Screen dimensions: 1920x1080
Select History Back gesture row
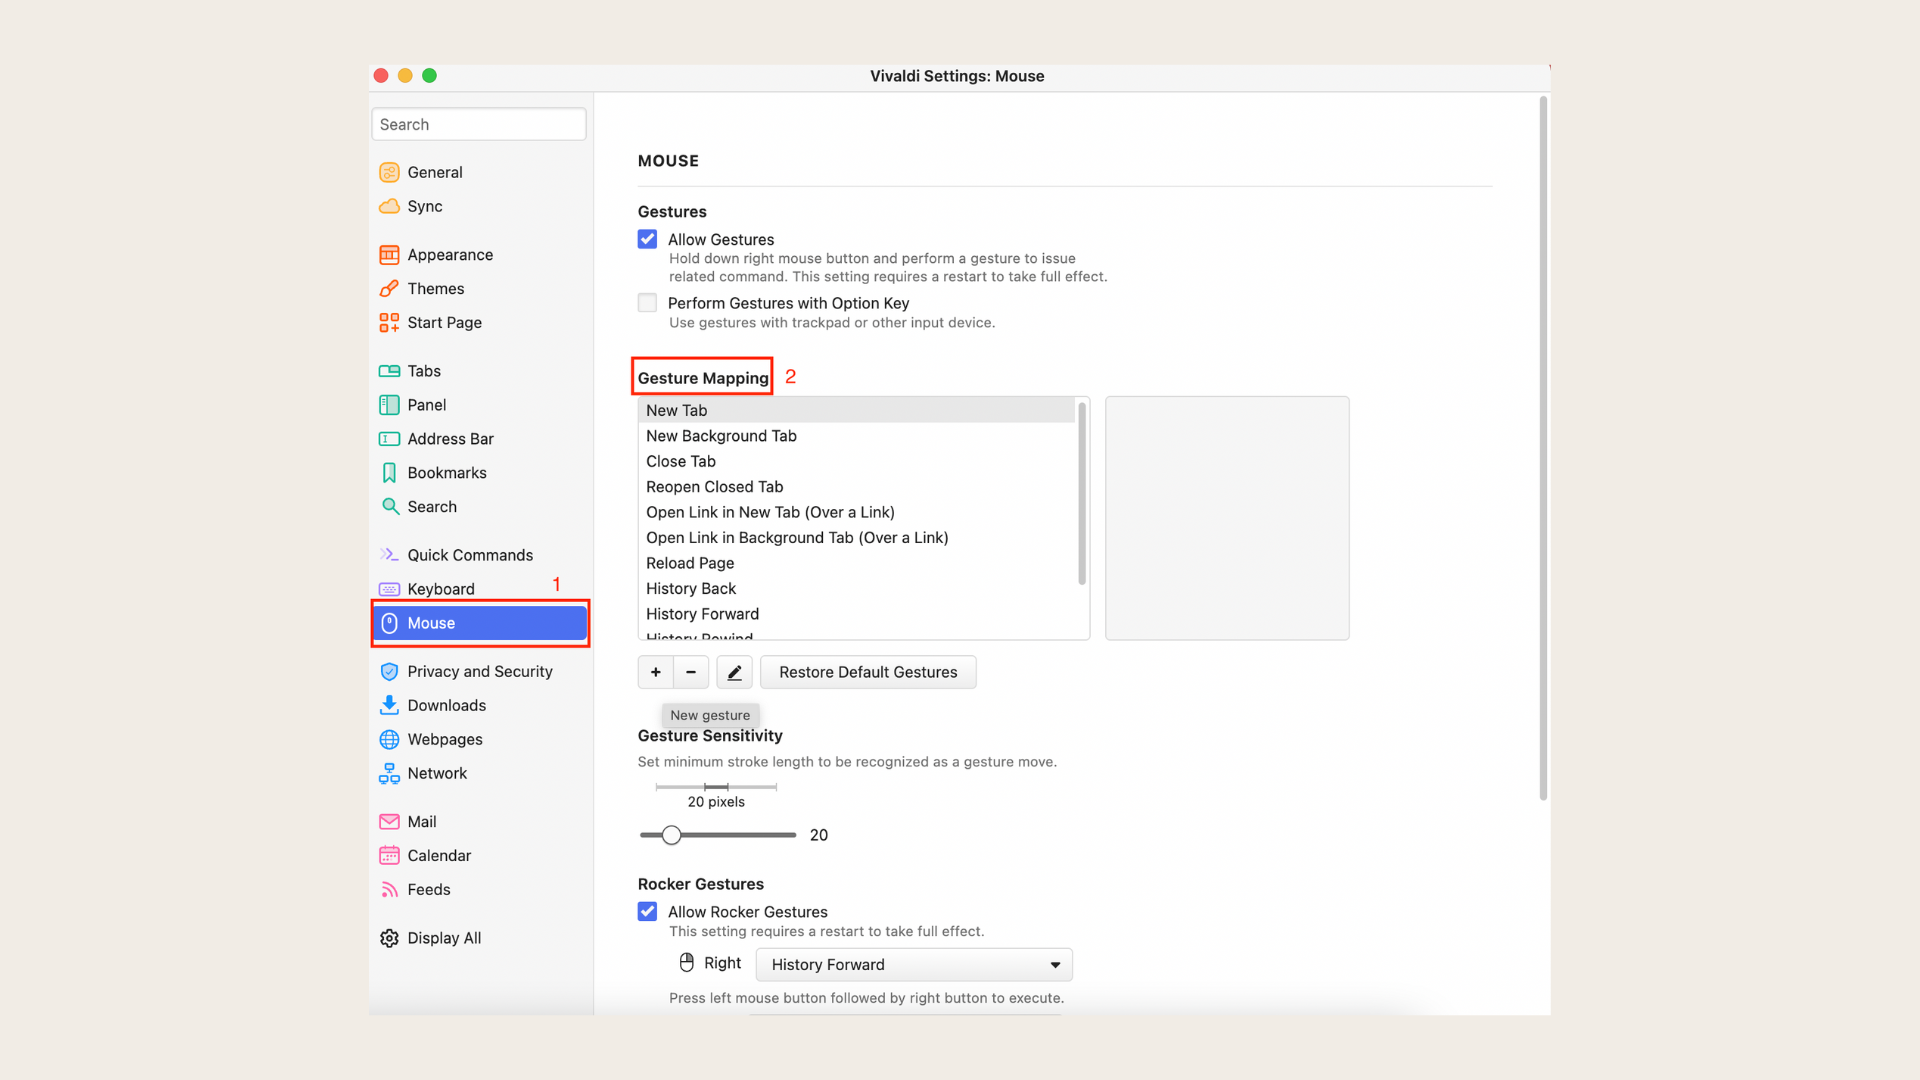(856, 589)
